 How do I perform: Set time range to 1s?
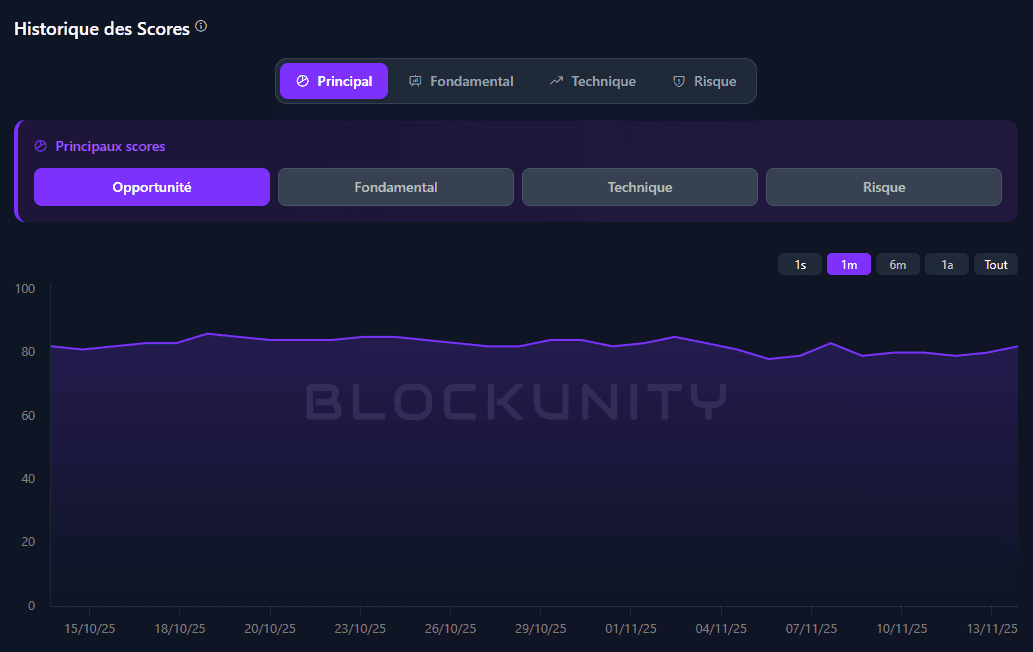(800, 264)
